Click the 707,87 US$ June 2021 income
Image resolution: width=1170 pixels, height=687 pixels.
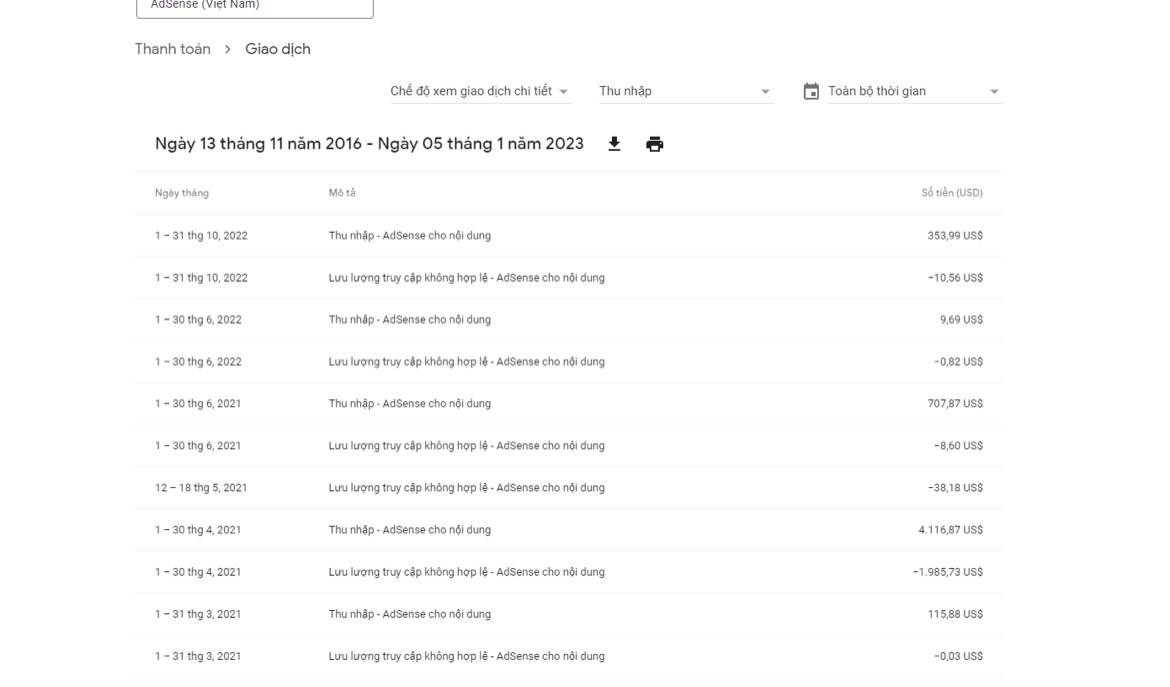click(x=954, y=404)
